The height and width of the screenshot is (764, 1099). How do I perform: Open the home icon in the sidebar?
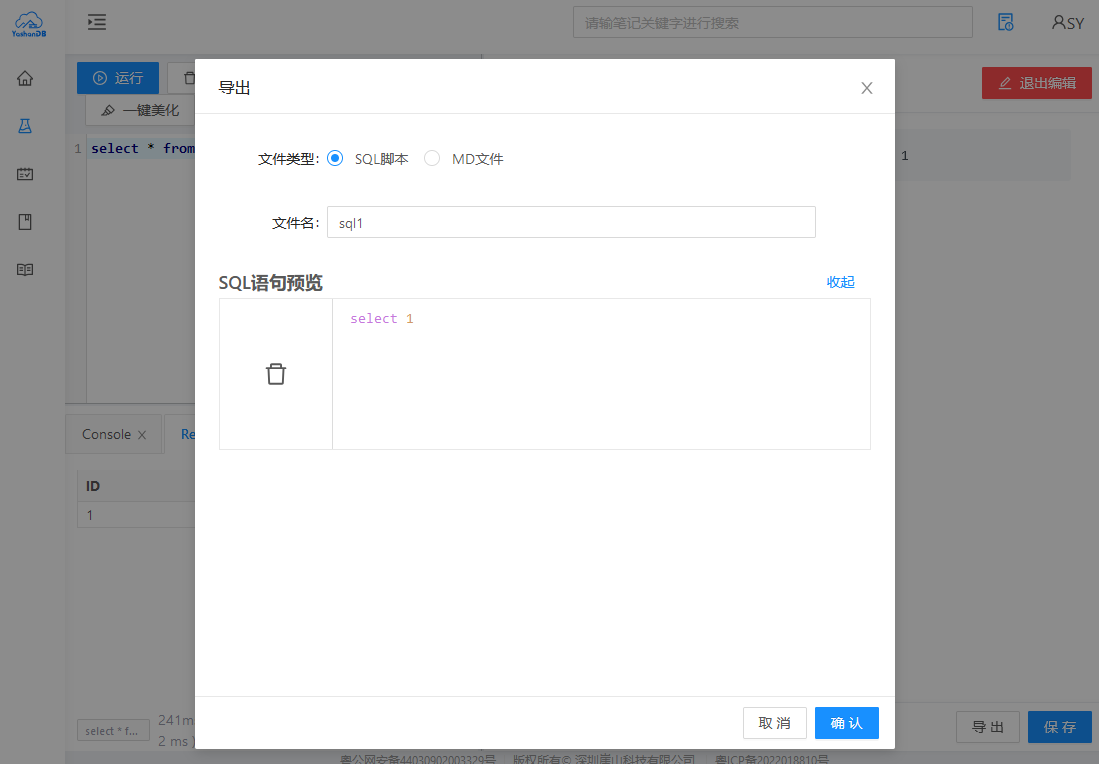pyautogui.click(x=25, y=79)
